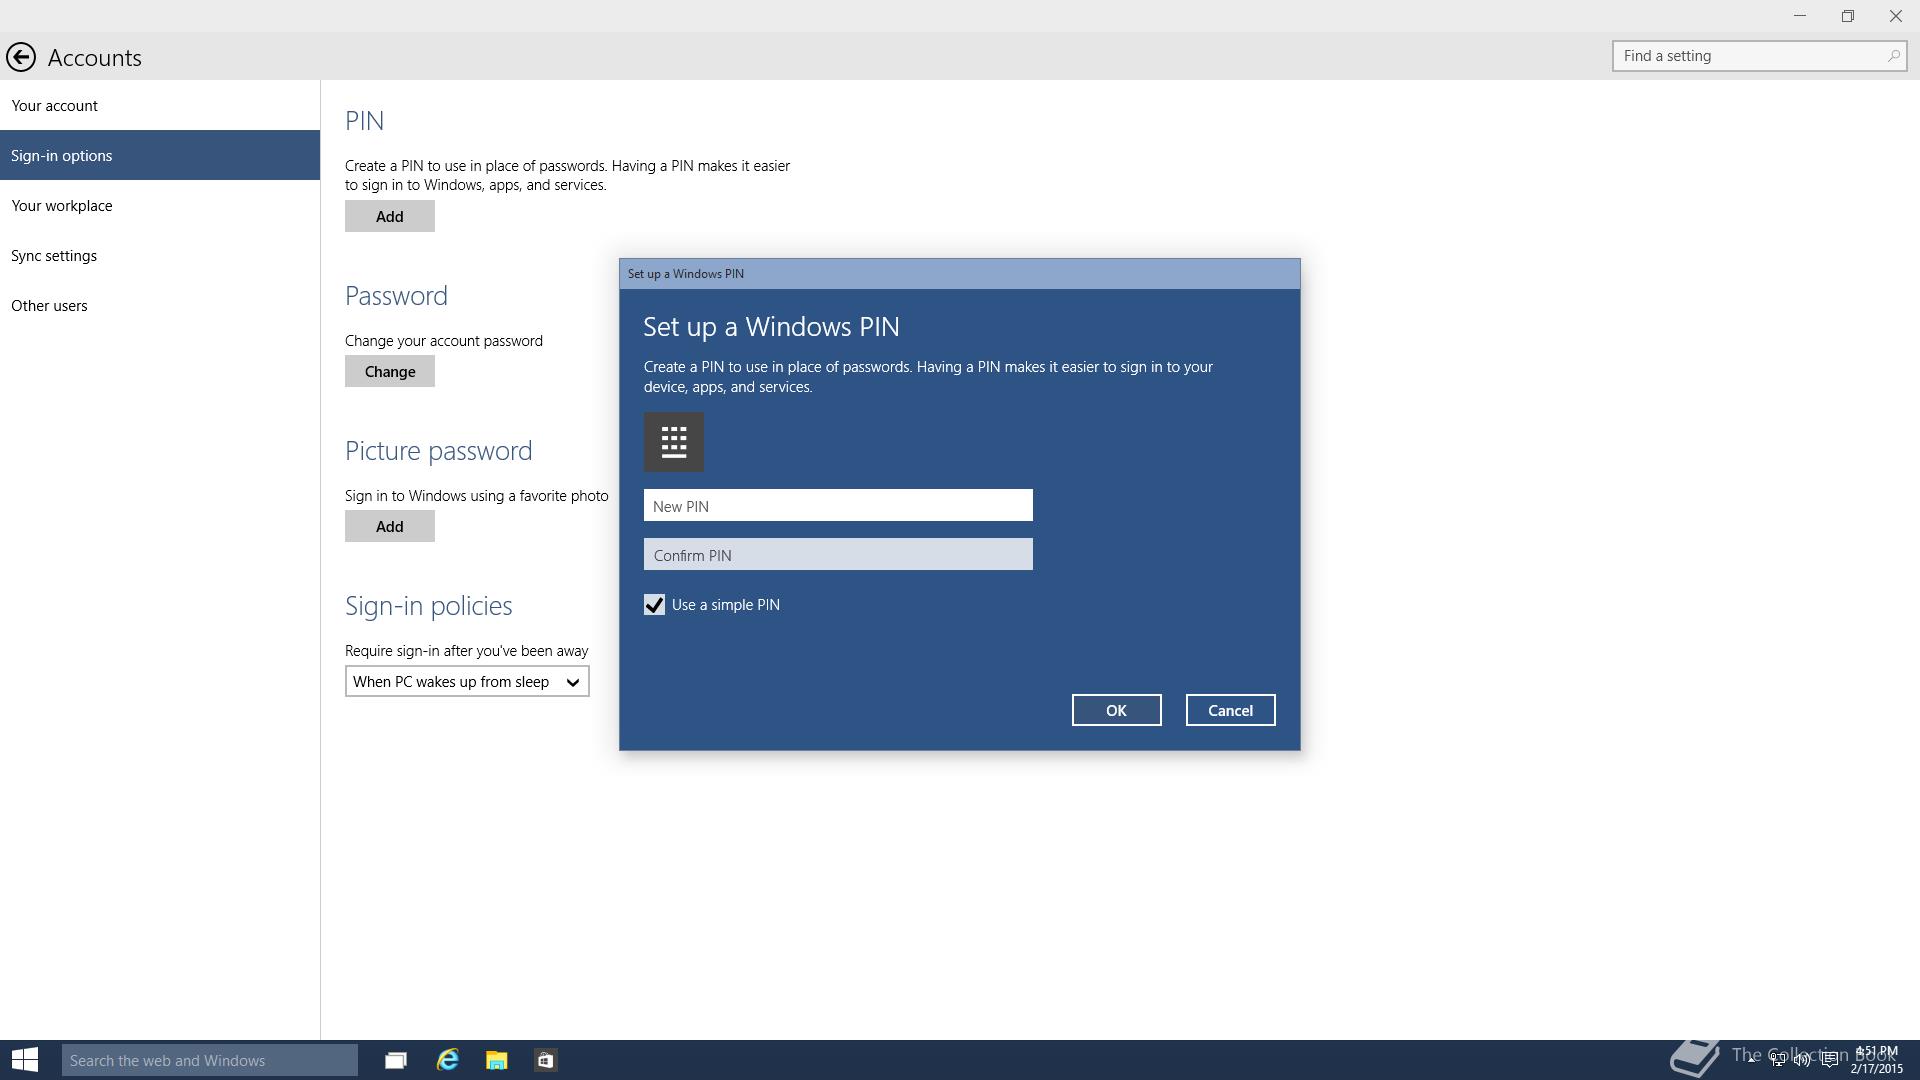Click the PIN keypad icon in the dialog
1920x1080 pixels.
coord(674,442)
